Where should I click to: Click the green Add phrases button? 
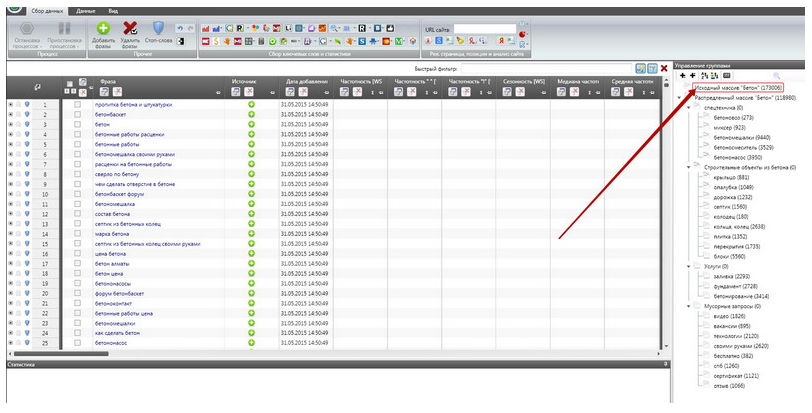pyautogui.click(x=103, y=29)
